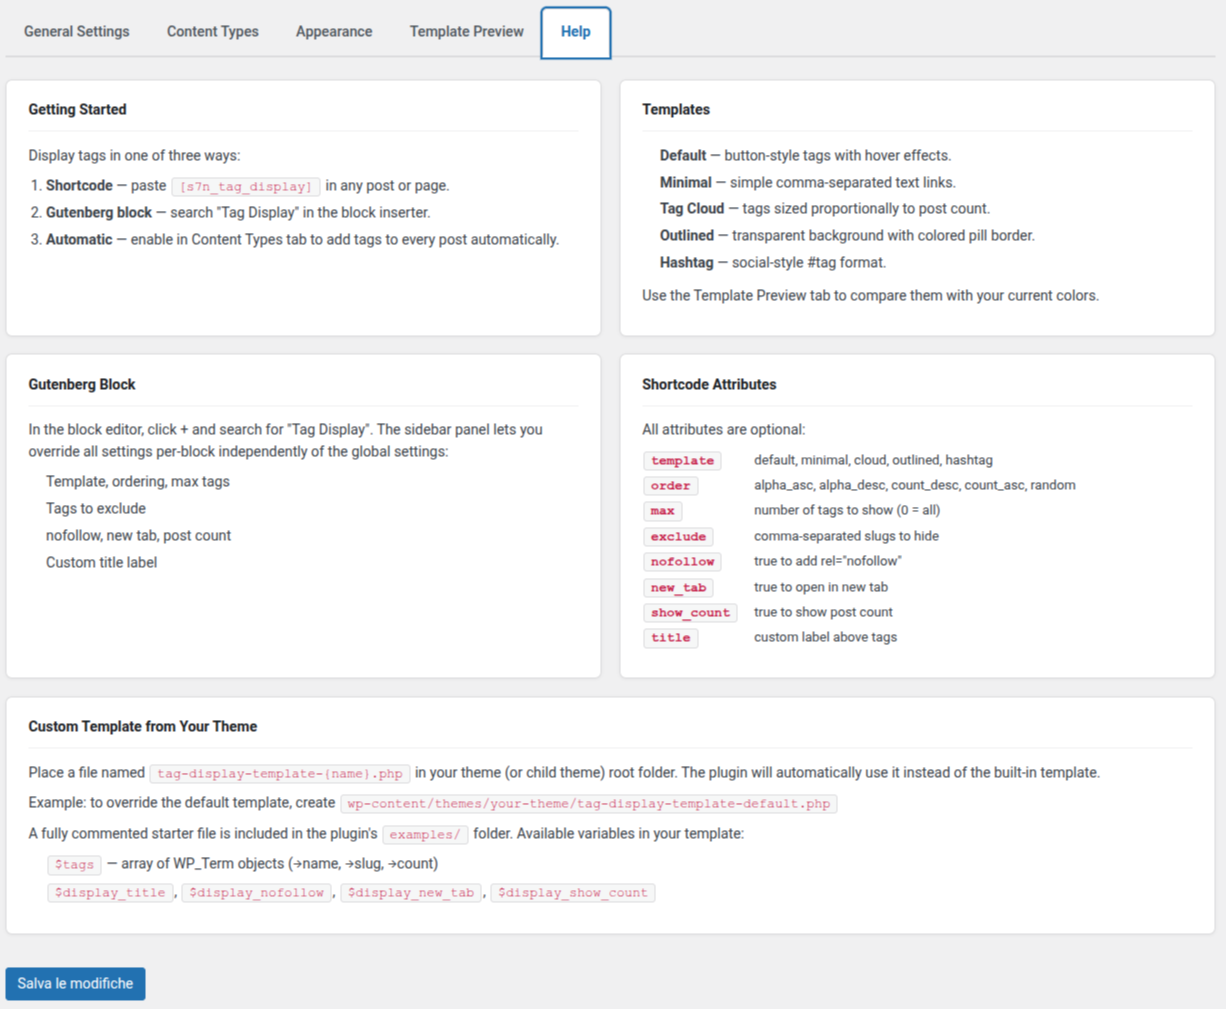
Task: Click the template attribute code label
Action: pyautogui.click(x=682, y=461)
